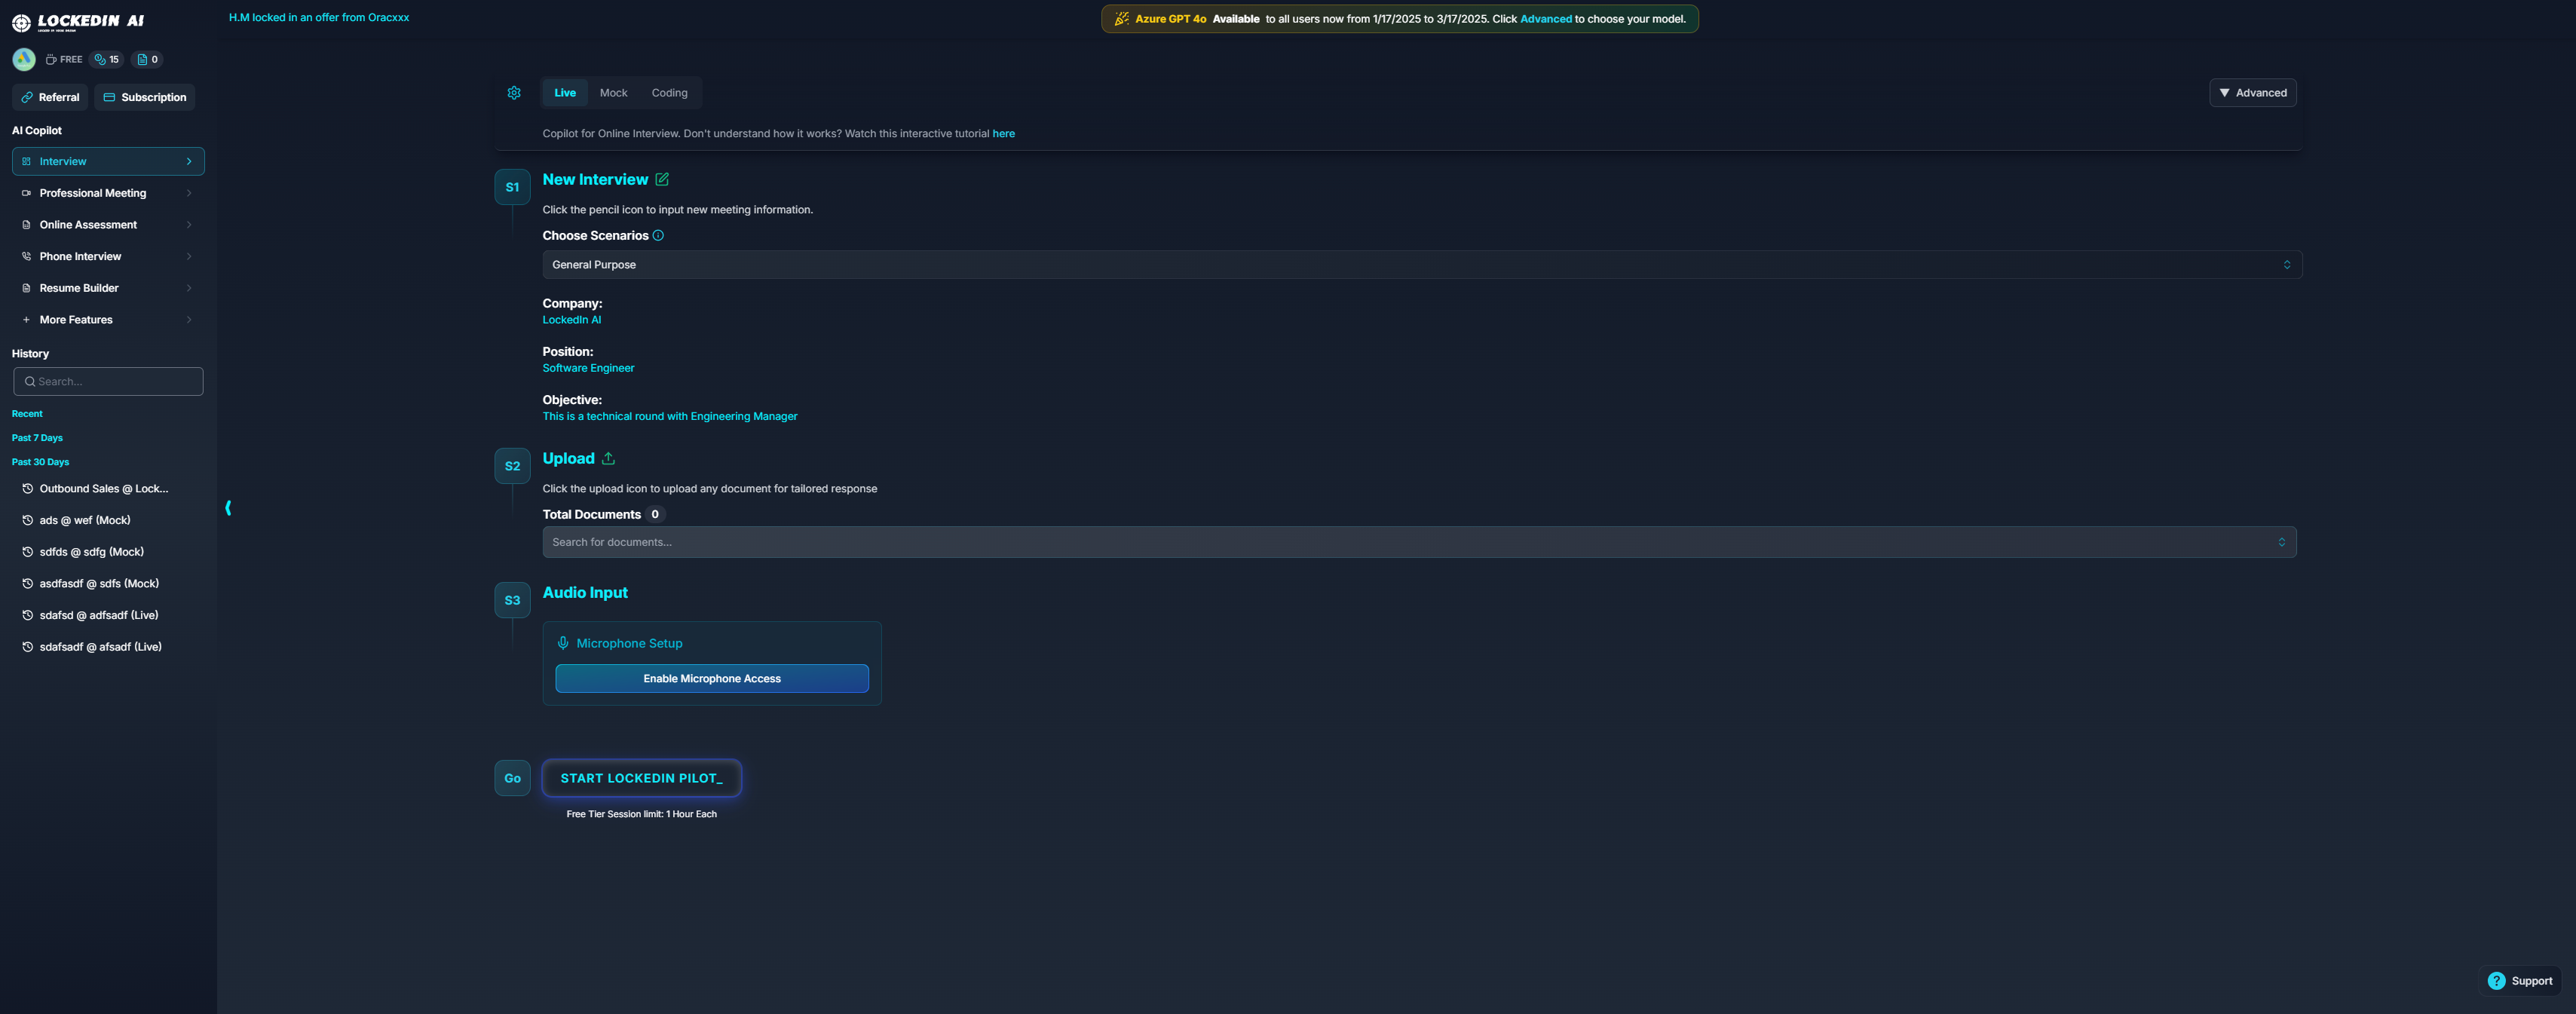Image resolution: width=2576 pixels, height=1014 pixels.
Task: Expand the Interview chevron in sidebar
Action: tap(189, 161)
